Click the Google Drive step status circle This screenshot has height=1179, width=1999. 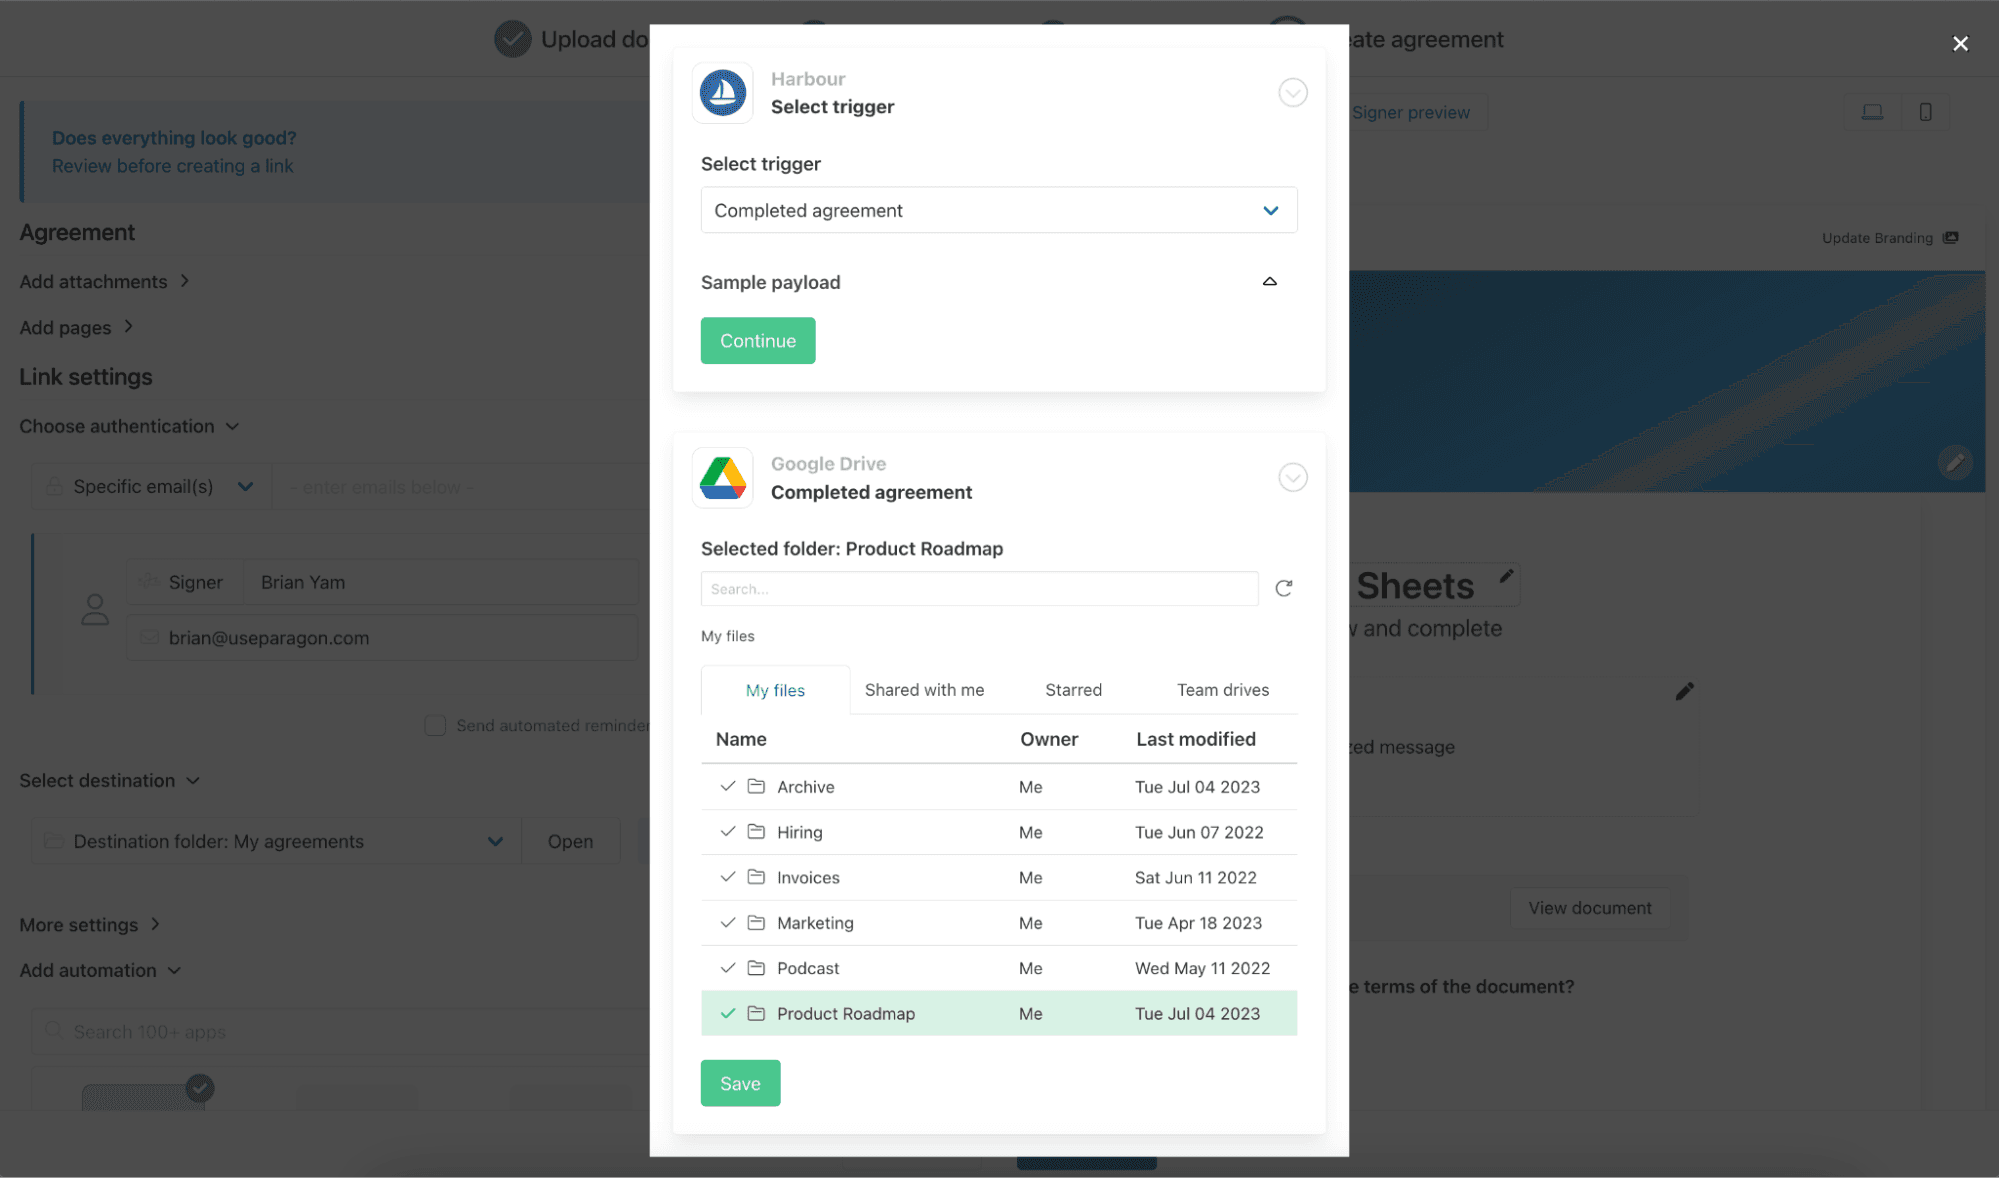(x=1292, y=478)
